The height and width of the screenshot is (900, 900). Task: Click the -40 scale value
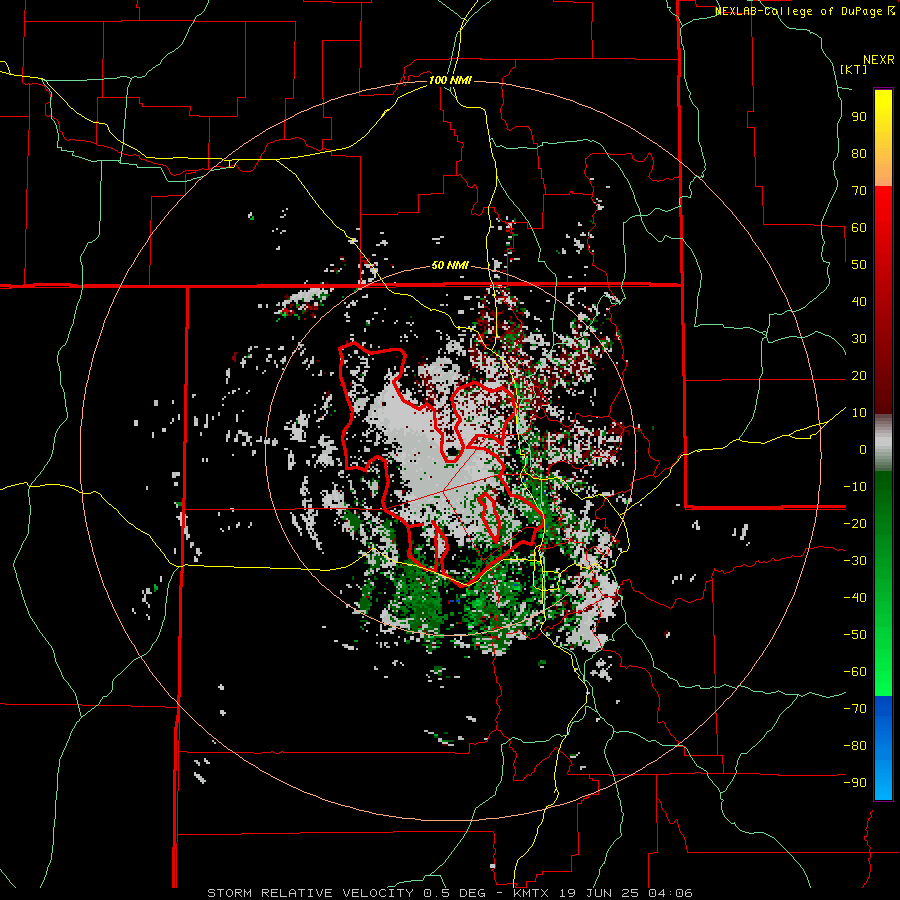[855, 598]
